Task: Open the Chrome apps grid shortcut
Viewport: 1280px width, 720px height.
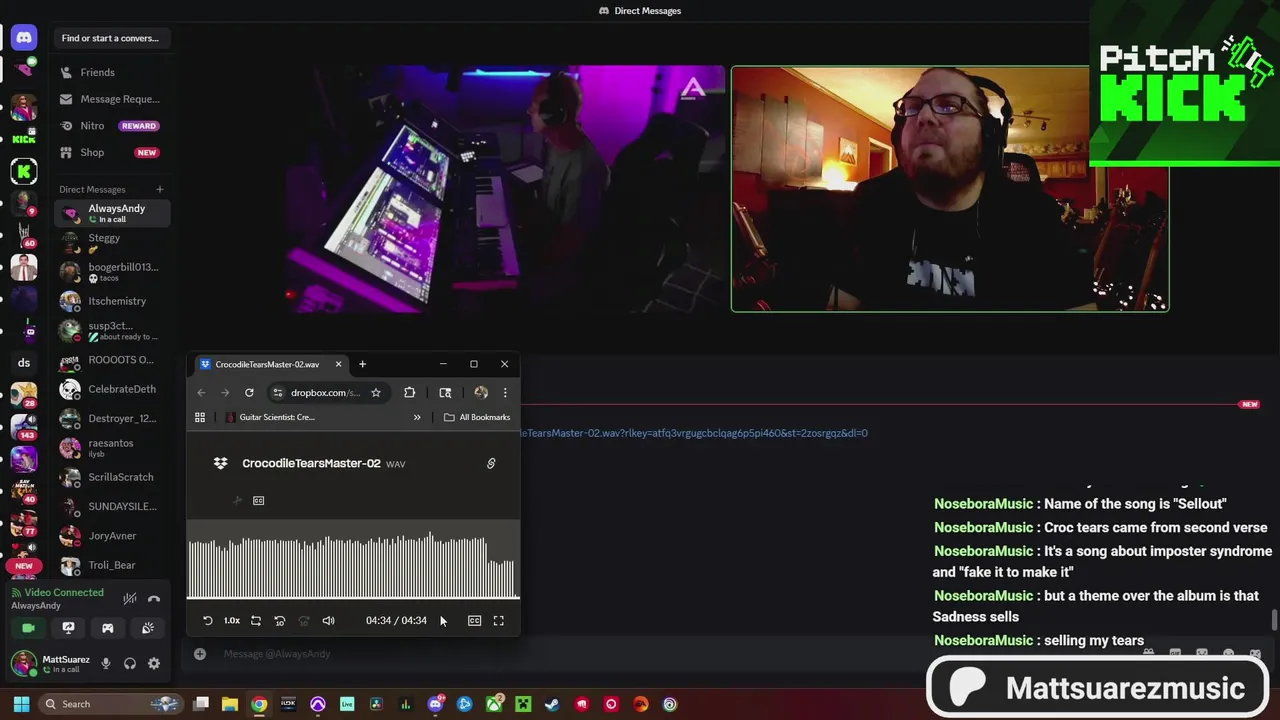Action: point(200,417)
